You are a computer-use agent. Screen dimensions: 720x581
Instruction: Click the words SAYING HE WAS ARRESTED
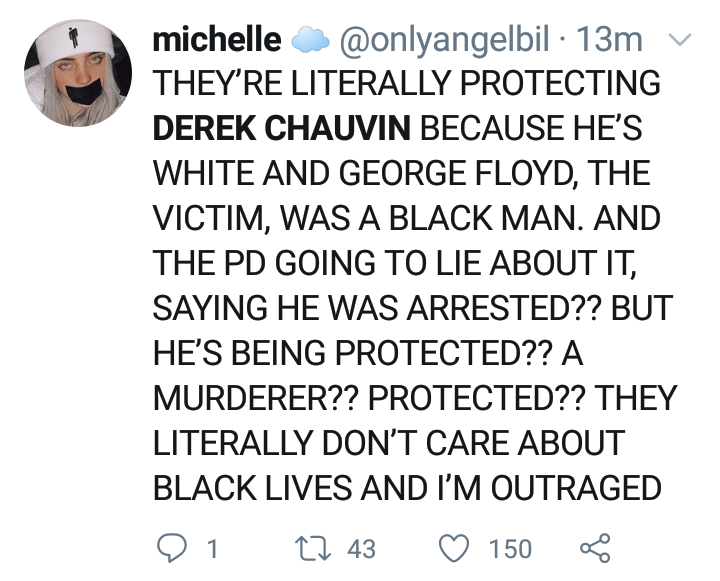[x=358, y=309]
